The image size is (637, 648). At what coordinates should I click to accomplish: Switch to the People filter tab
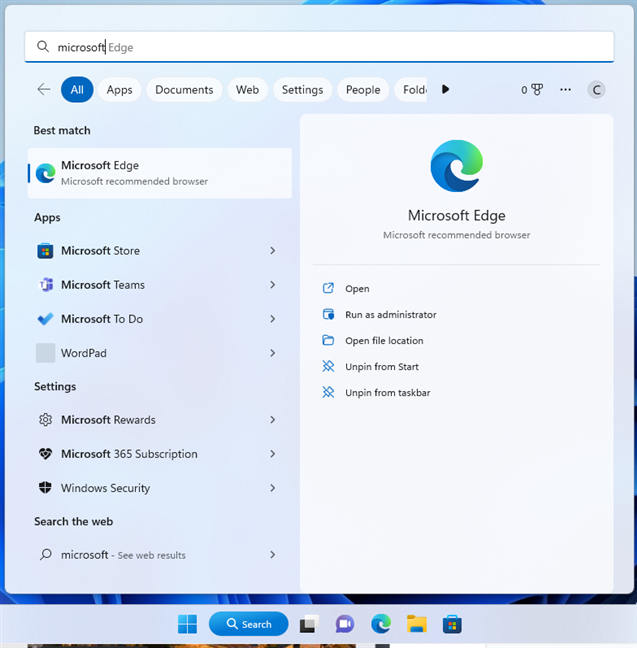tap(363, 90)
